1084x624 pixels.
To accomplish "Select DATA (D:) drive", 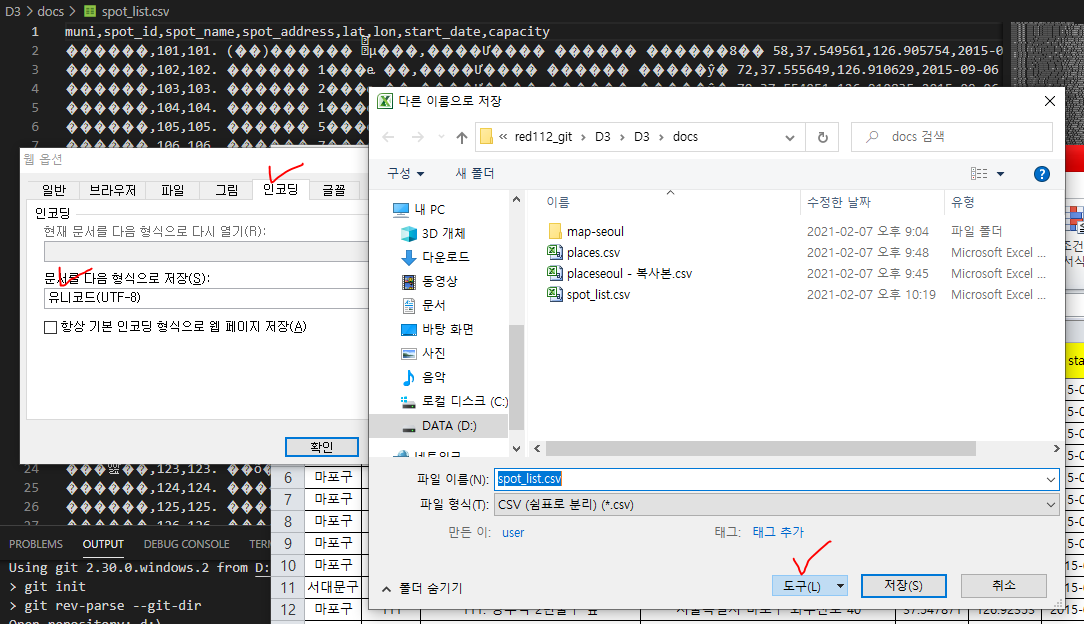I will click(438, 426).
